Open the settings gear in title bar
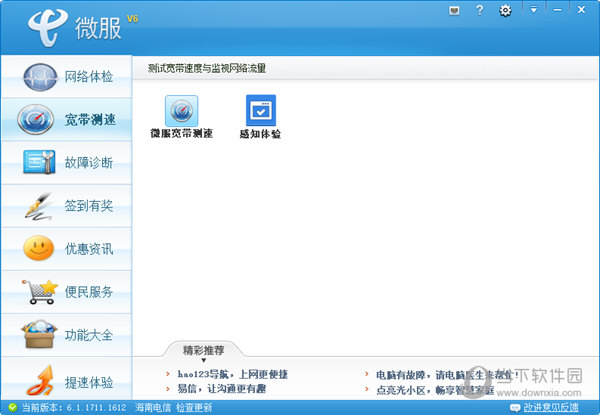Image resolution: width=600 pixels, height=415 pixels. click(505, 10)
